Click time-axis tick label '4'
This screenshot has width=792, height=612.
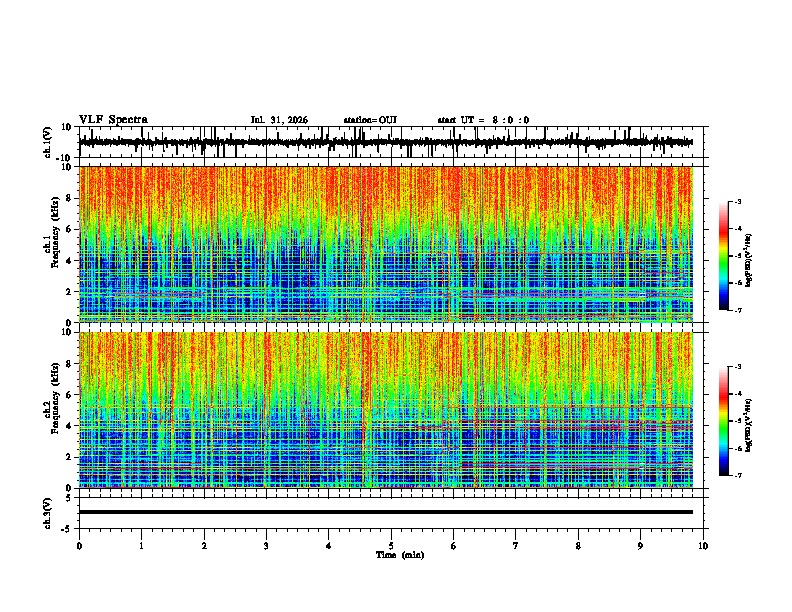tap(329, 546)
